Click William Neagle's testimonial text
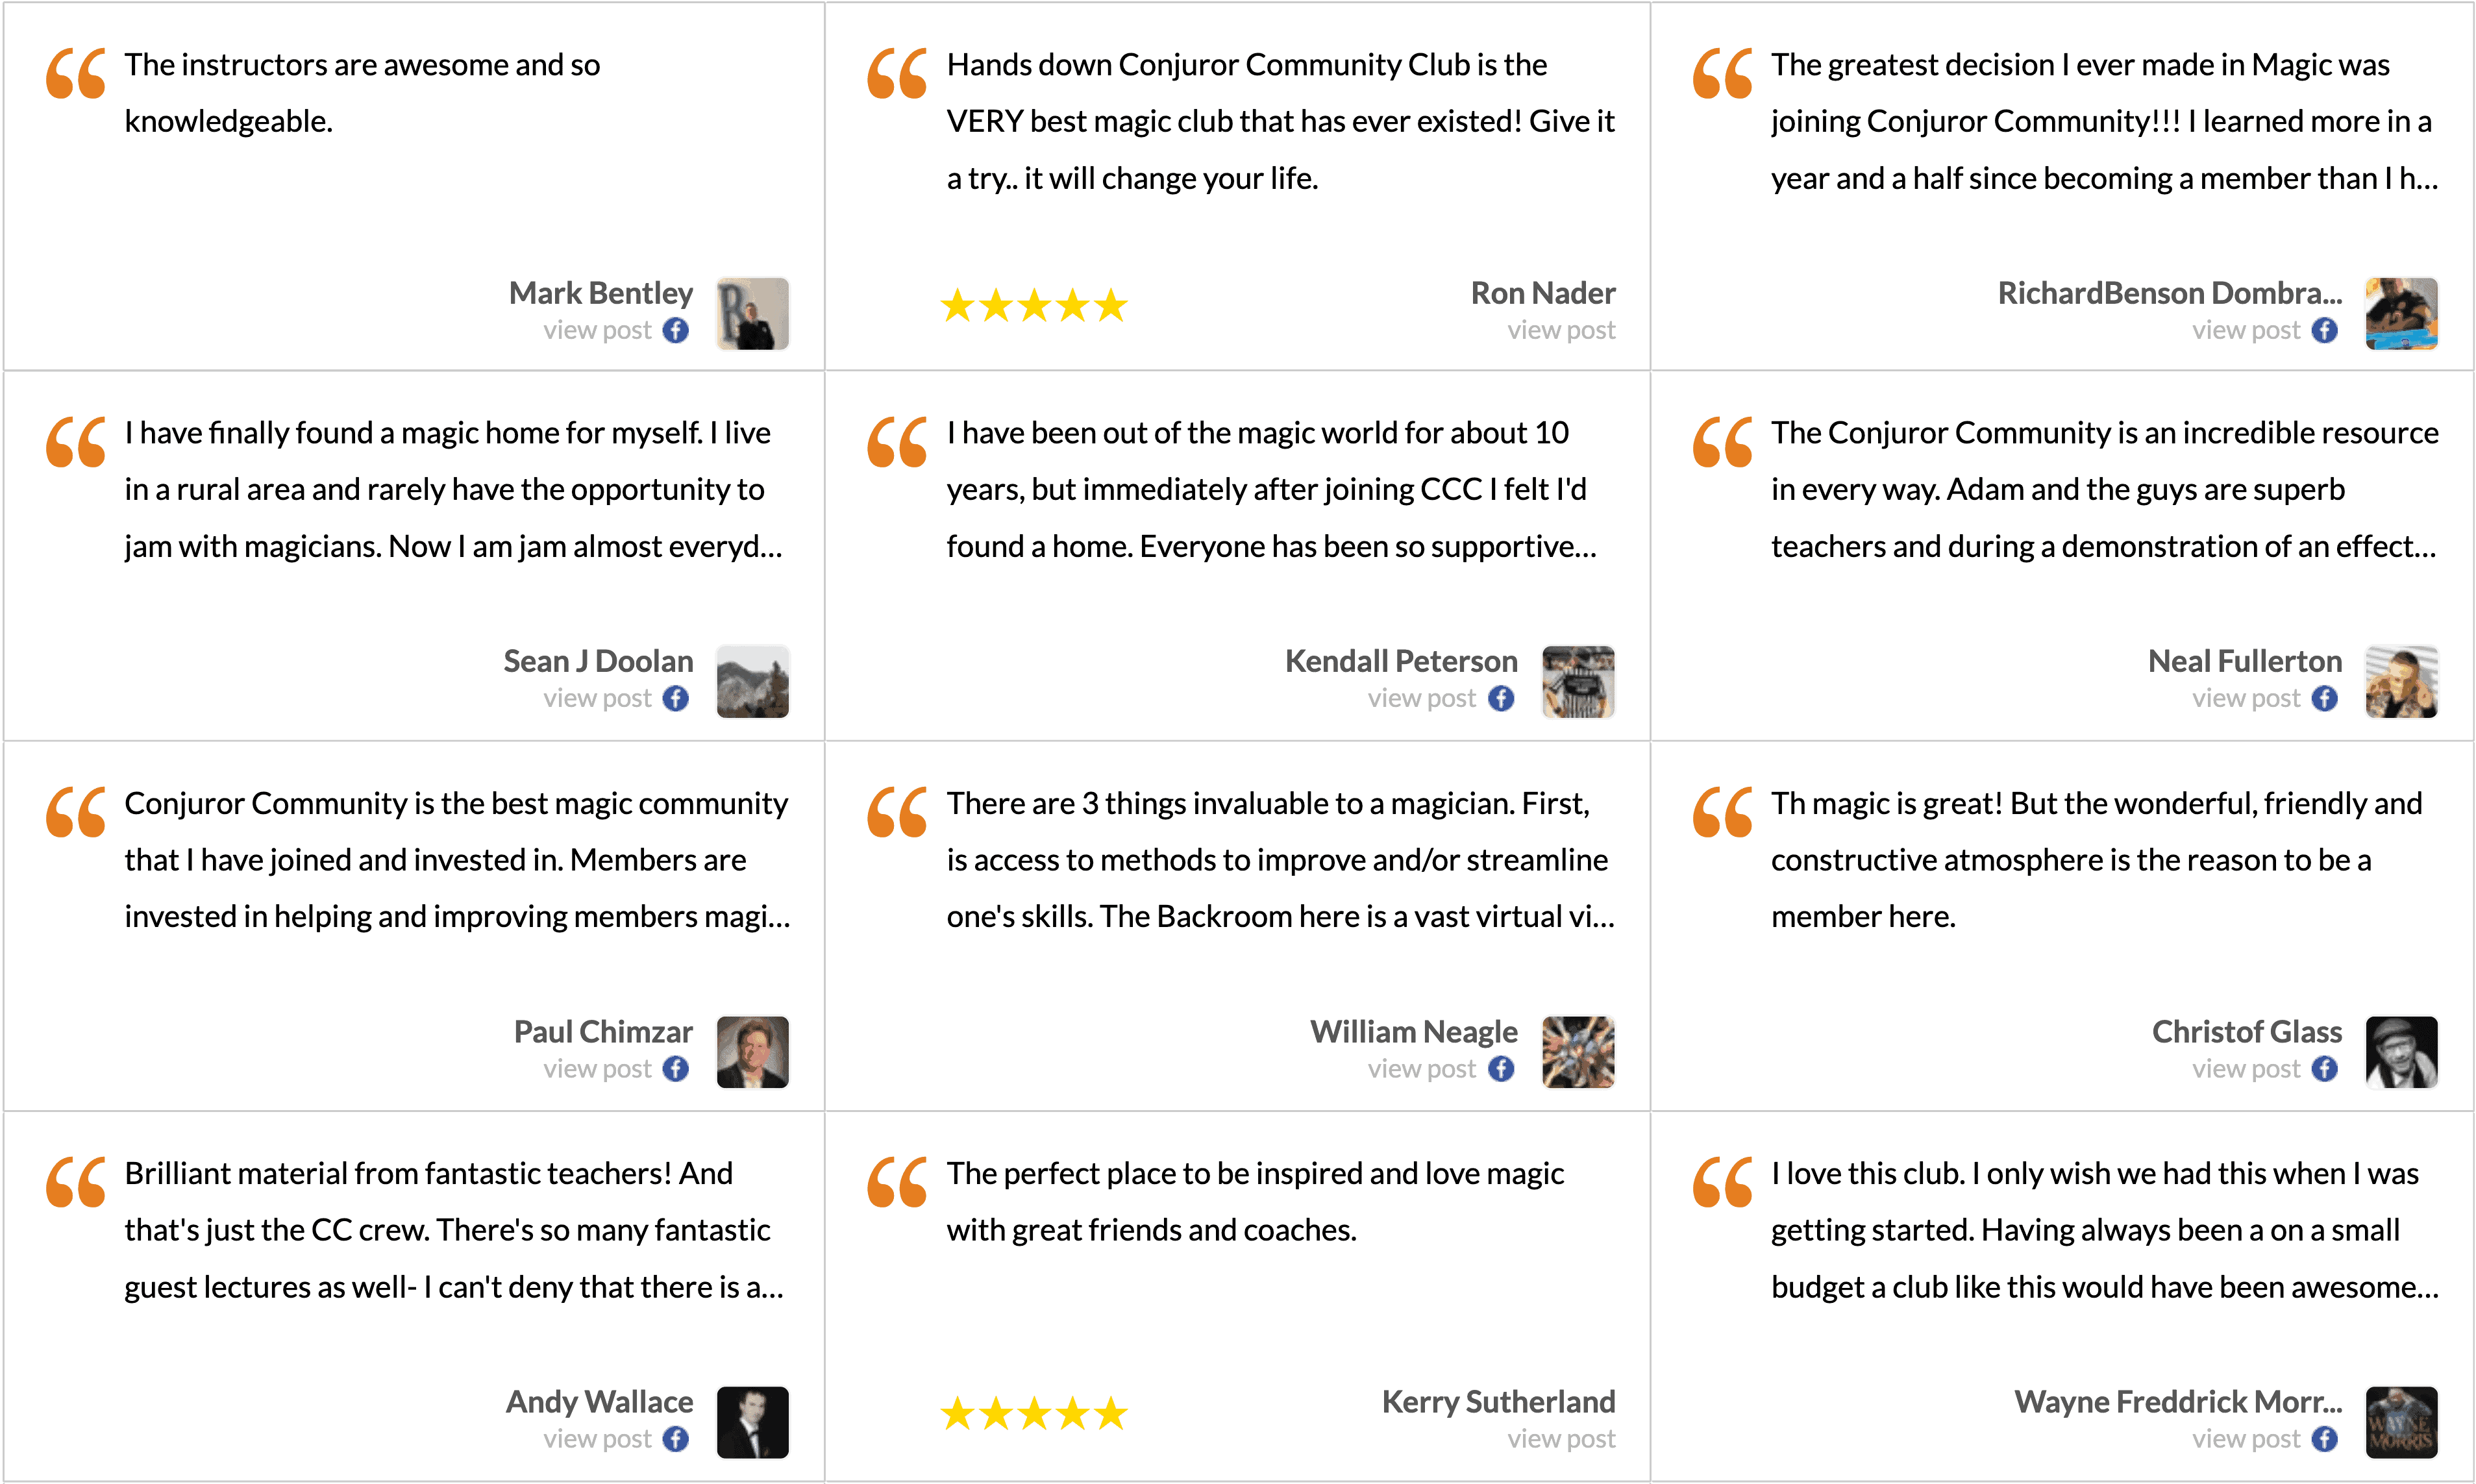Viewport: 2476px width, 1484px height. pyautogui.click(x=1280, y=860)
